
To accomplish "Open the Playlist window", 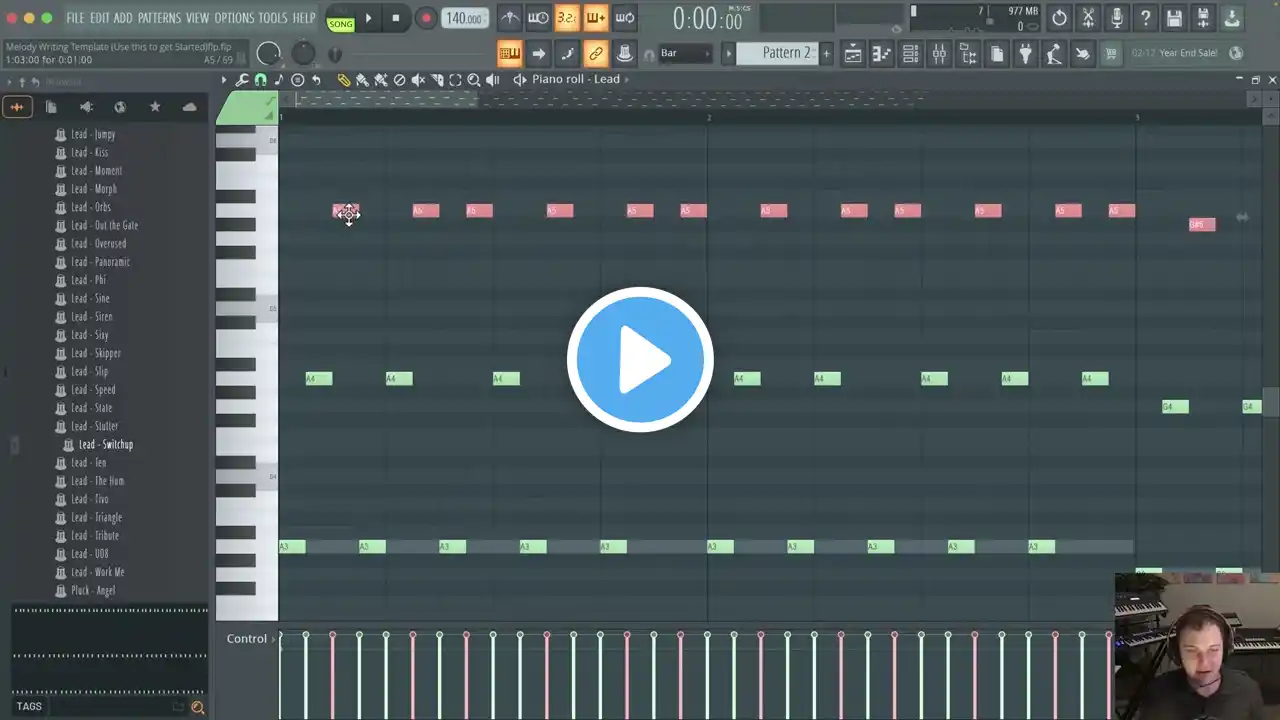I will pyautogui.click(x=853, y=54).
